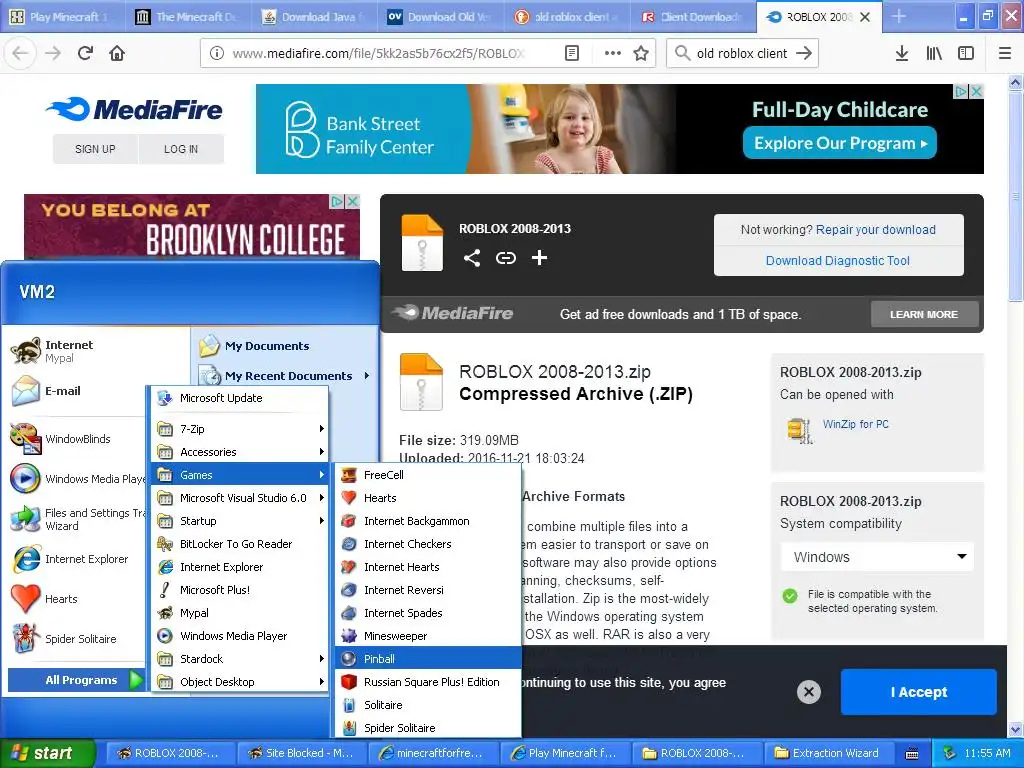Switch to Extraction Wizard taskbar item

826,753
